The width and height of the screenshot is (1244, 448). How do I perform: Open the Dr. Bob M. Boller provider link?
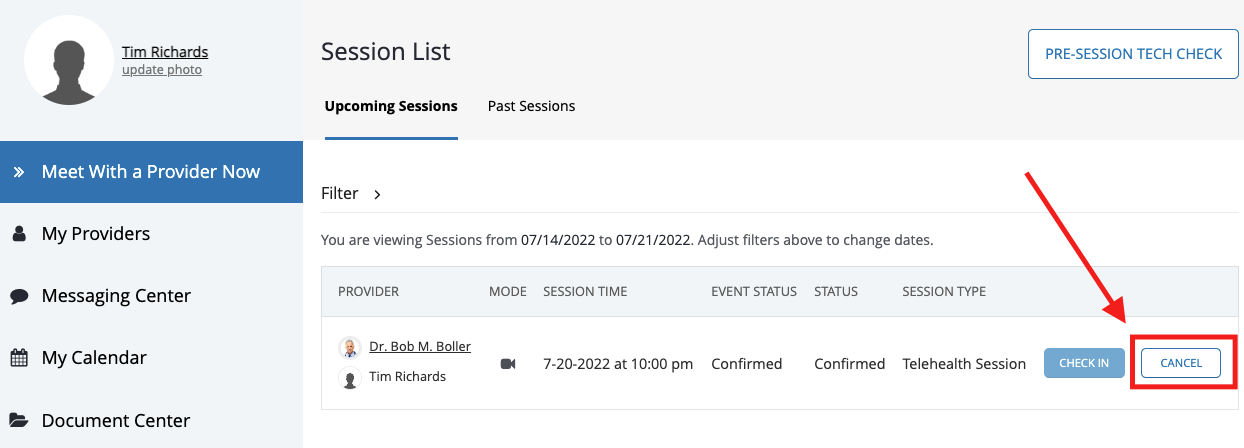pos(420,347)
